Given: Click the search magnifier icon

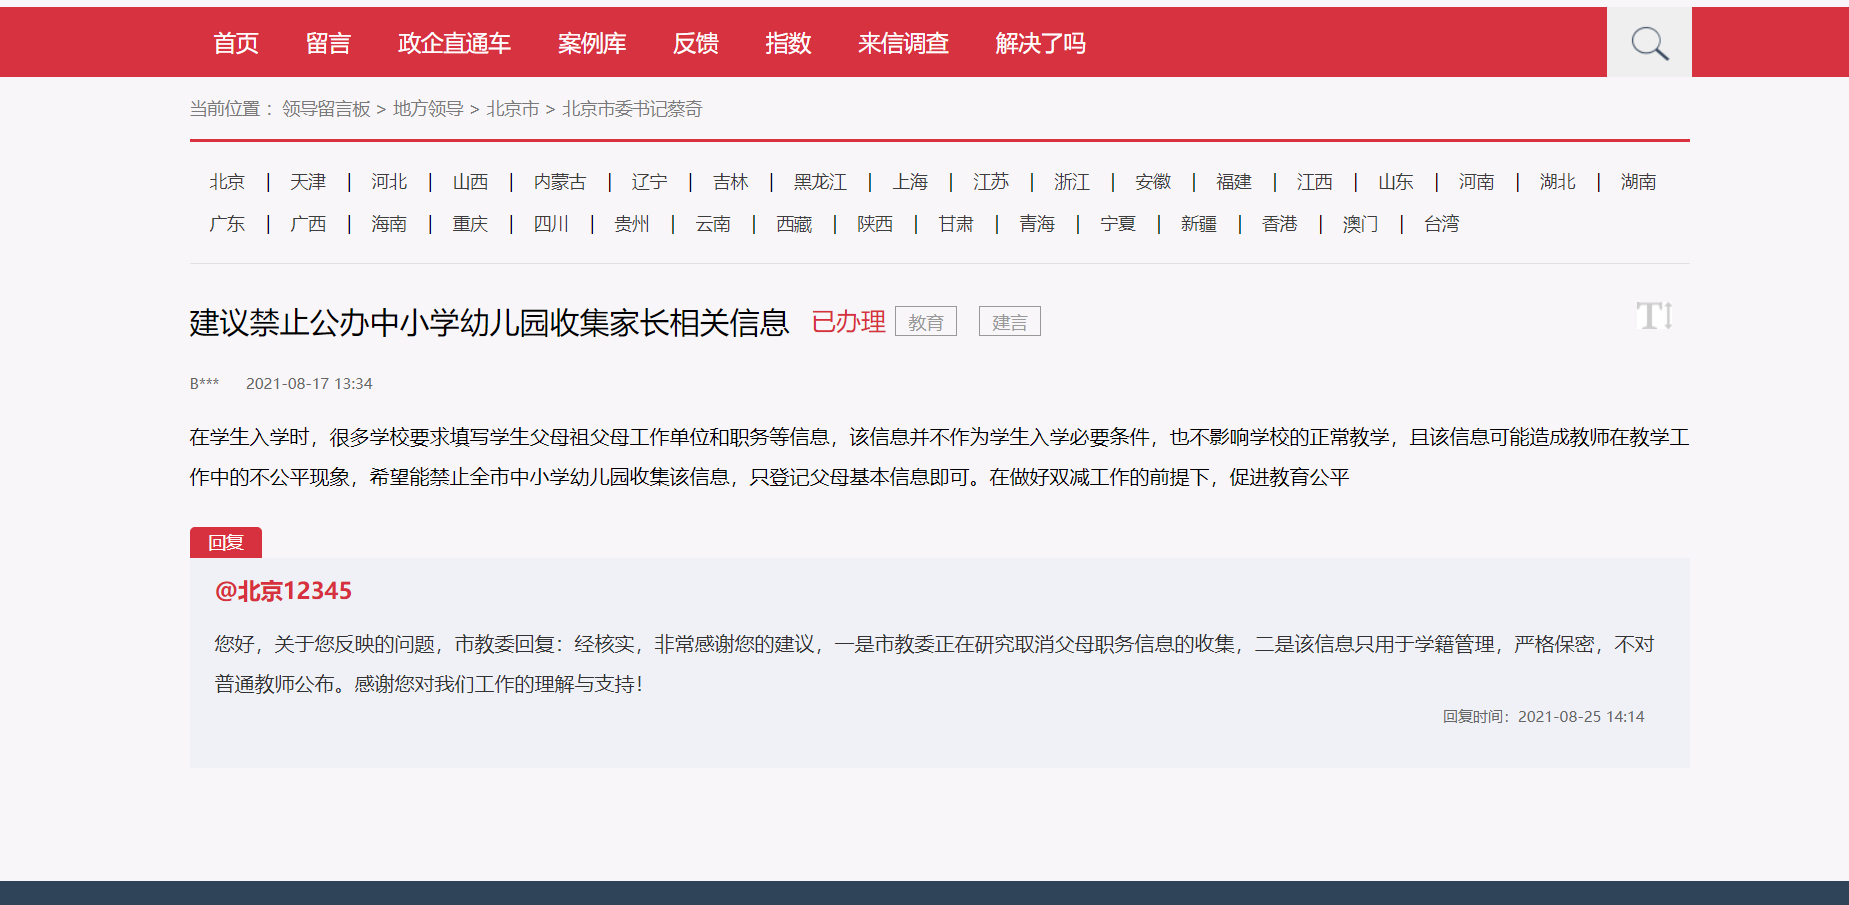Looking at the screenshot, I should [1649, 43].
